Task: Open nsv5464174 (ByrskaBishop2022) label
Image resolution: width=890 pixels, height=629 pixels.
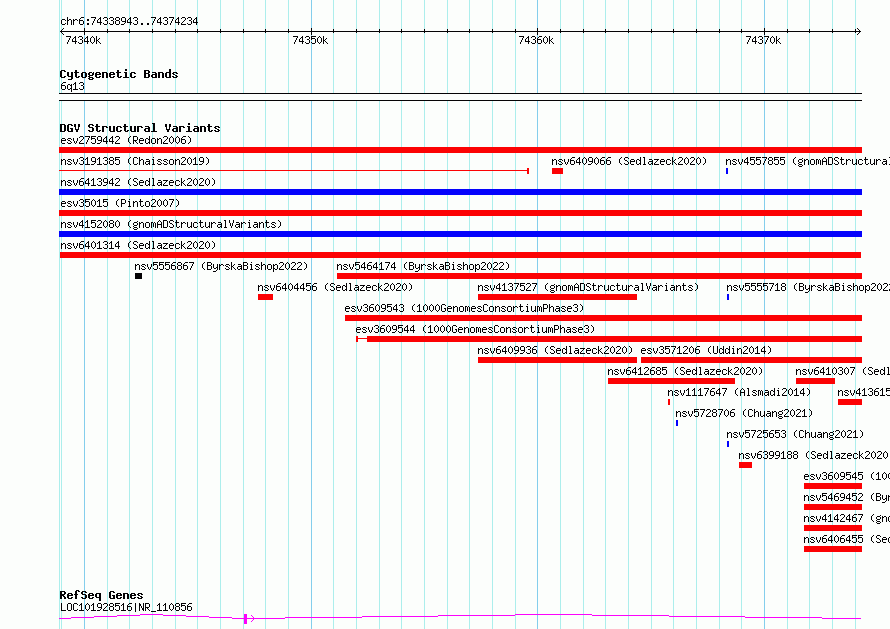Action: tap(423, 266)
